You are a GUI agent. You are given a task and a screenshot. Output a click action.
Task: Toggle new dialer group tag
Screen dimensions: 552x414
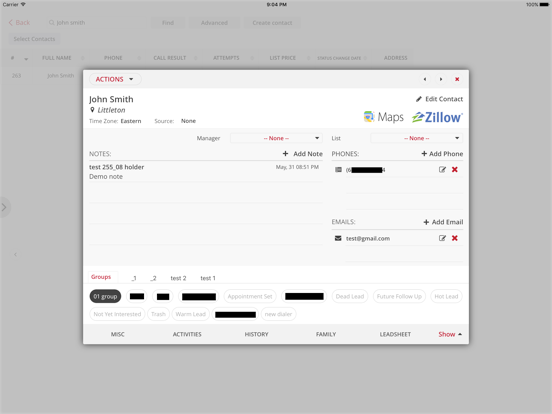(x=278, y=314)
